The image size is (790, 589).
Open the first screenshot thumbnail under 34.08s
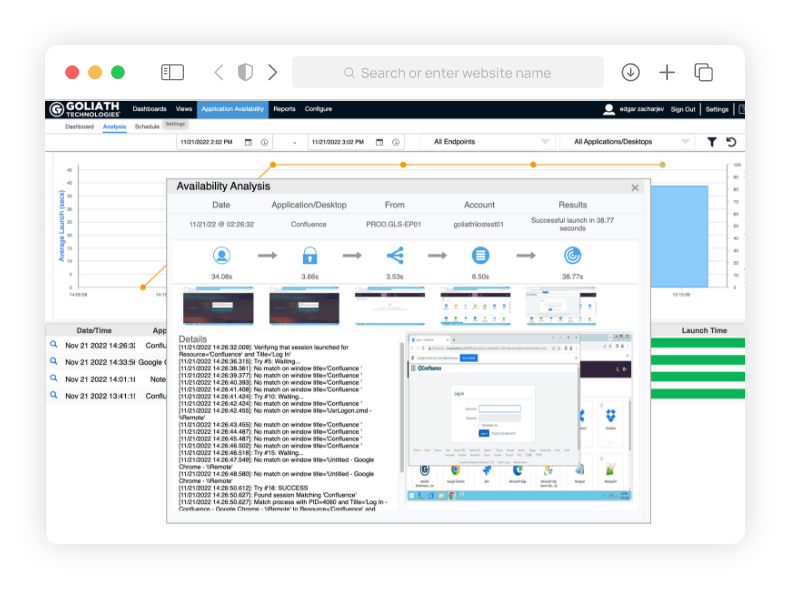click(x=218, y=305)
